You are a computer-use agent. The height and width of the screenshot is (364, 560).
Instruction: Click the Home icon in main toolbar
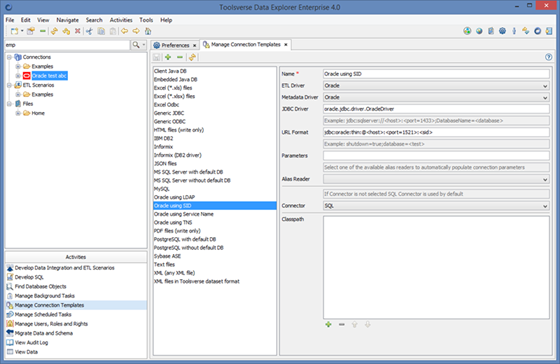click(148, 31)
